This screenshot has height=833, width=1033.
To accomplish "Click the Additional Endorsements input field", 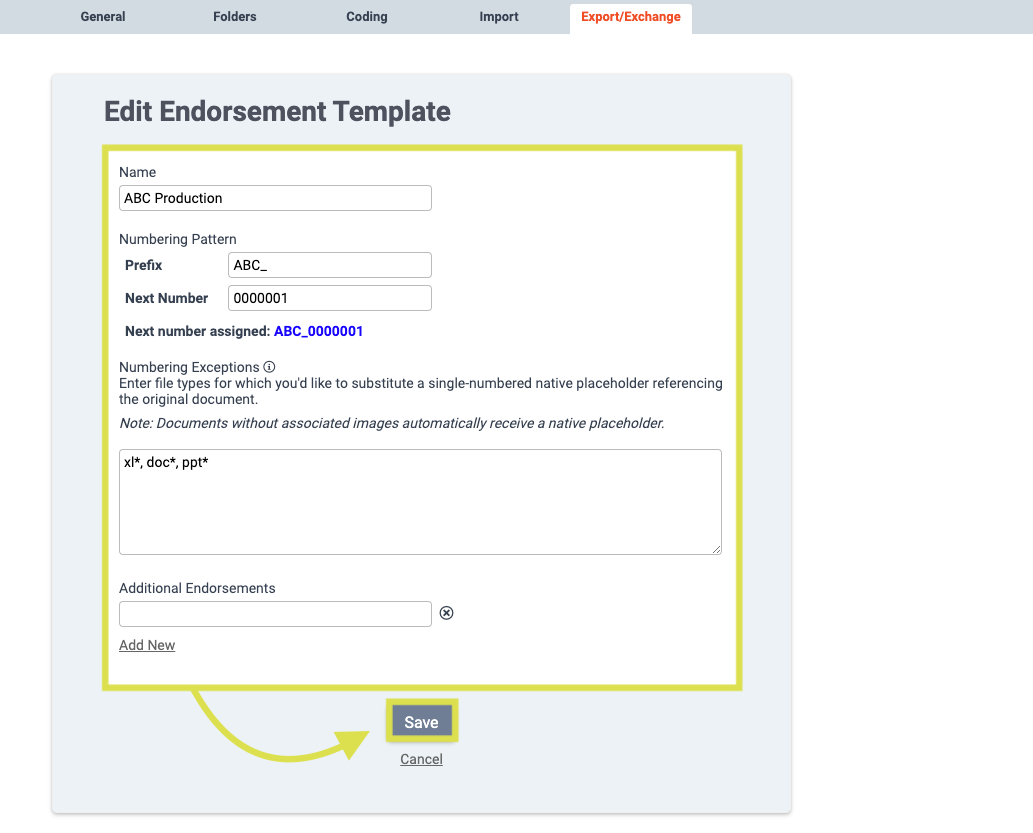I will click(x=275, y=614).
